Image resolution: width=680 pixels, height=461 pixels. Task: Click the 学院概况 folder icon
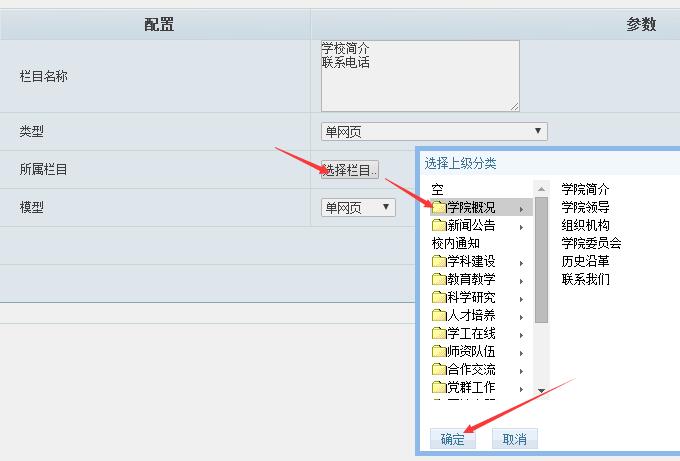click(x=439, y=207)
